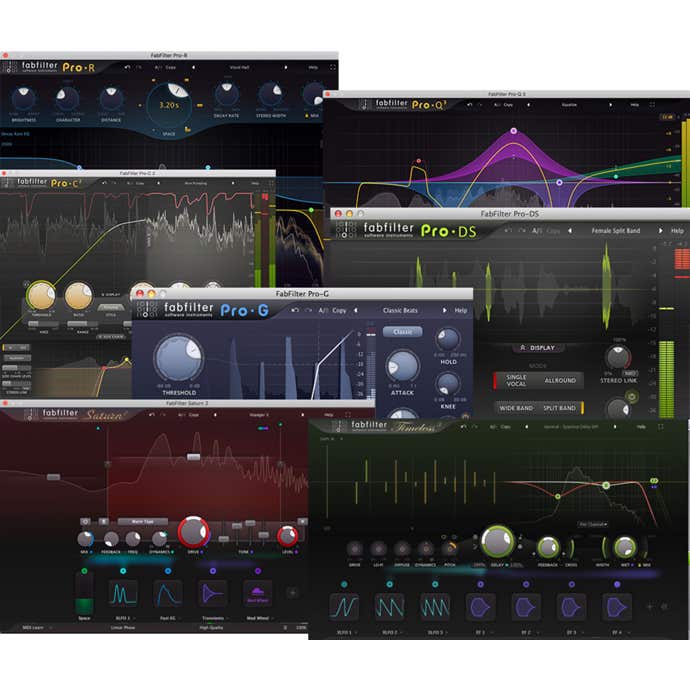Go to previous preset in Pro-DS
This screenshot has width=690, height=690.
click(x=570, y=231)
